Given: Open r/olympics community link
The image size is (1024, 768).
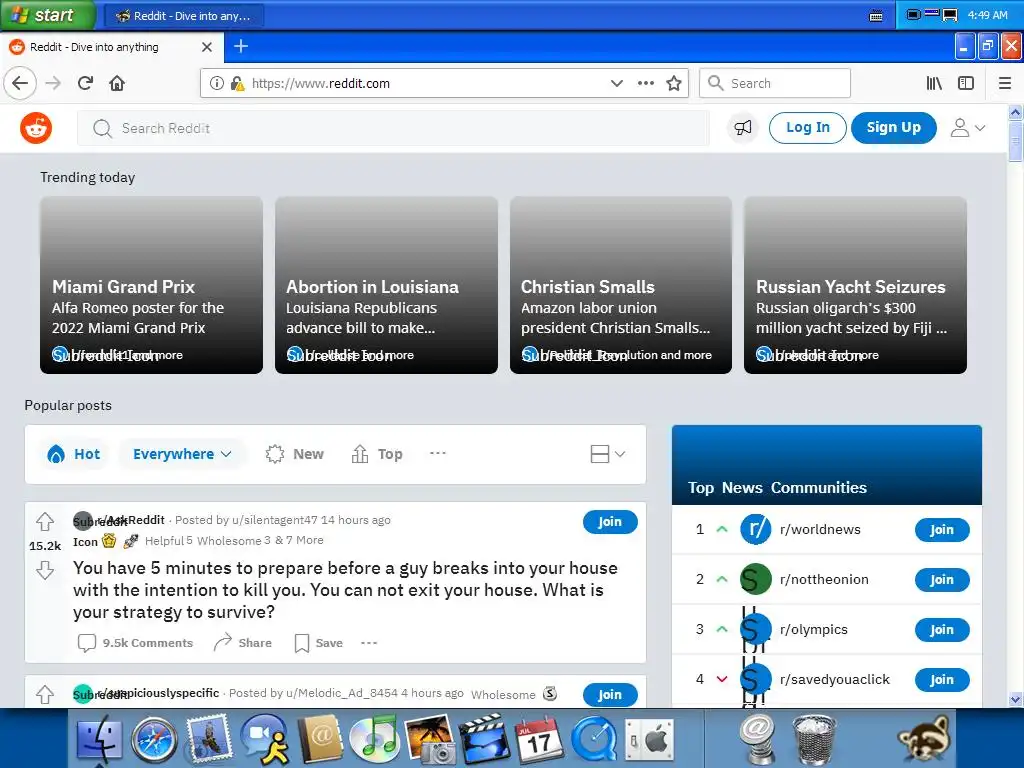Looking at the screenshot, I should point(814,630).
